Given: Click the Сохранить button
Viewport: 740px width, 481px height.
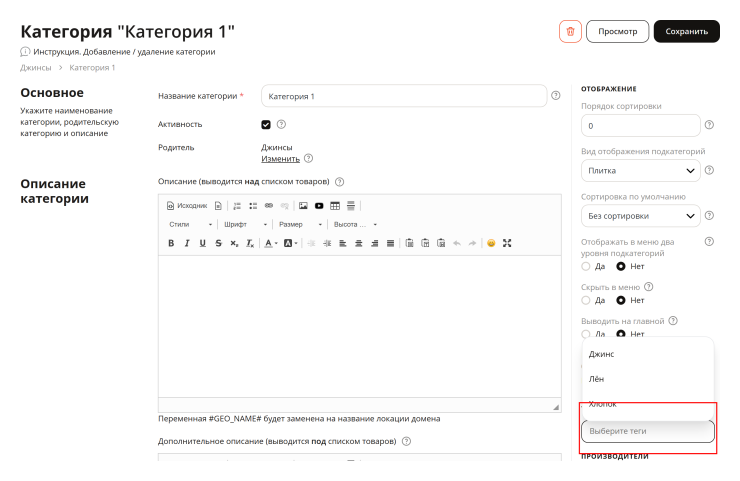Looking at the screenshot, I should click(x=687, y=32).
